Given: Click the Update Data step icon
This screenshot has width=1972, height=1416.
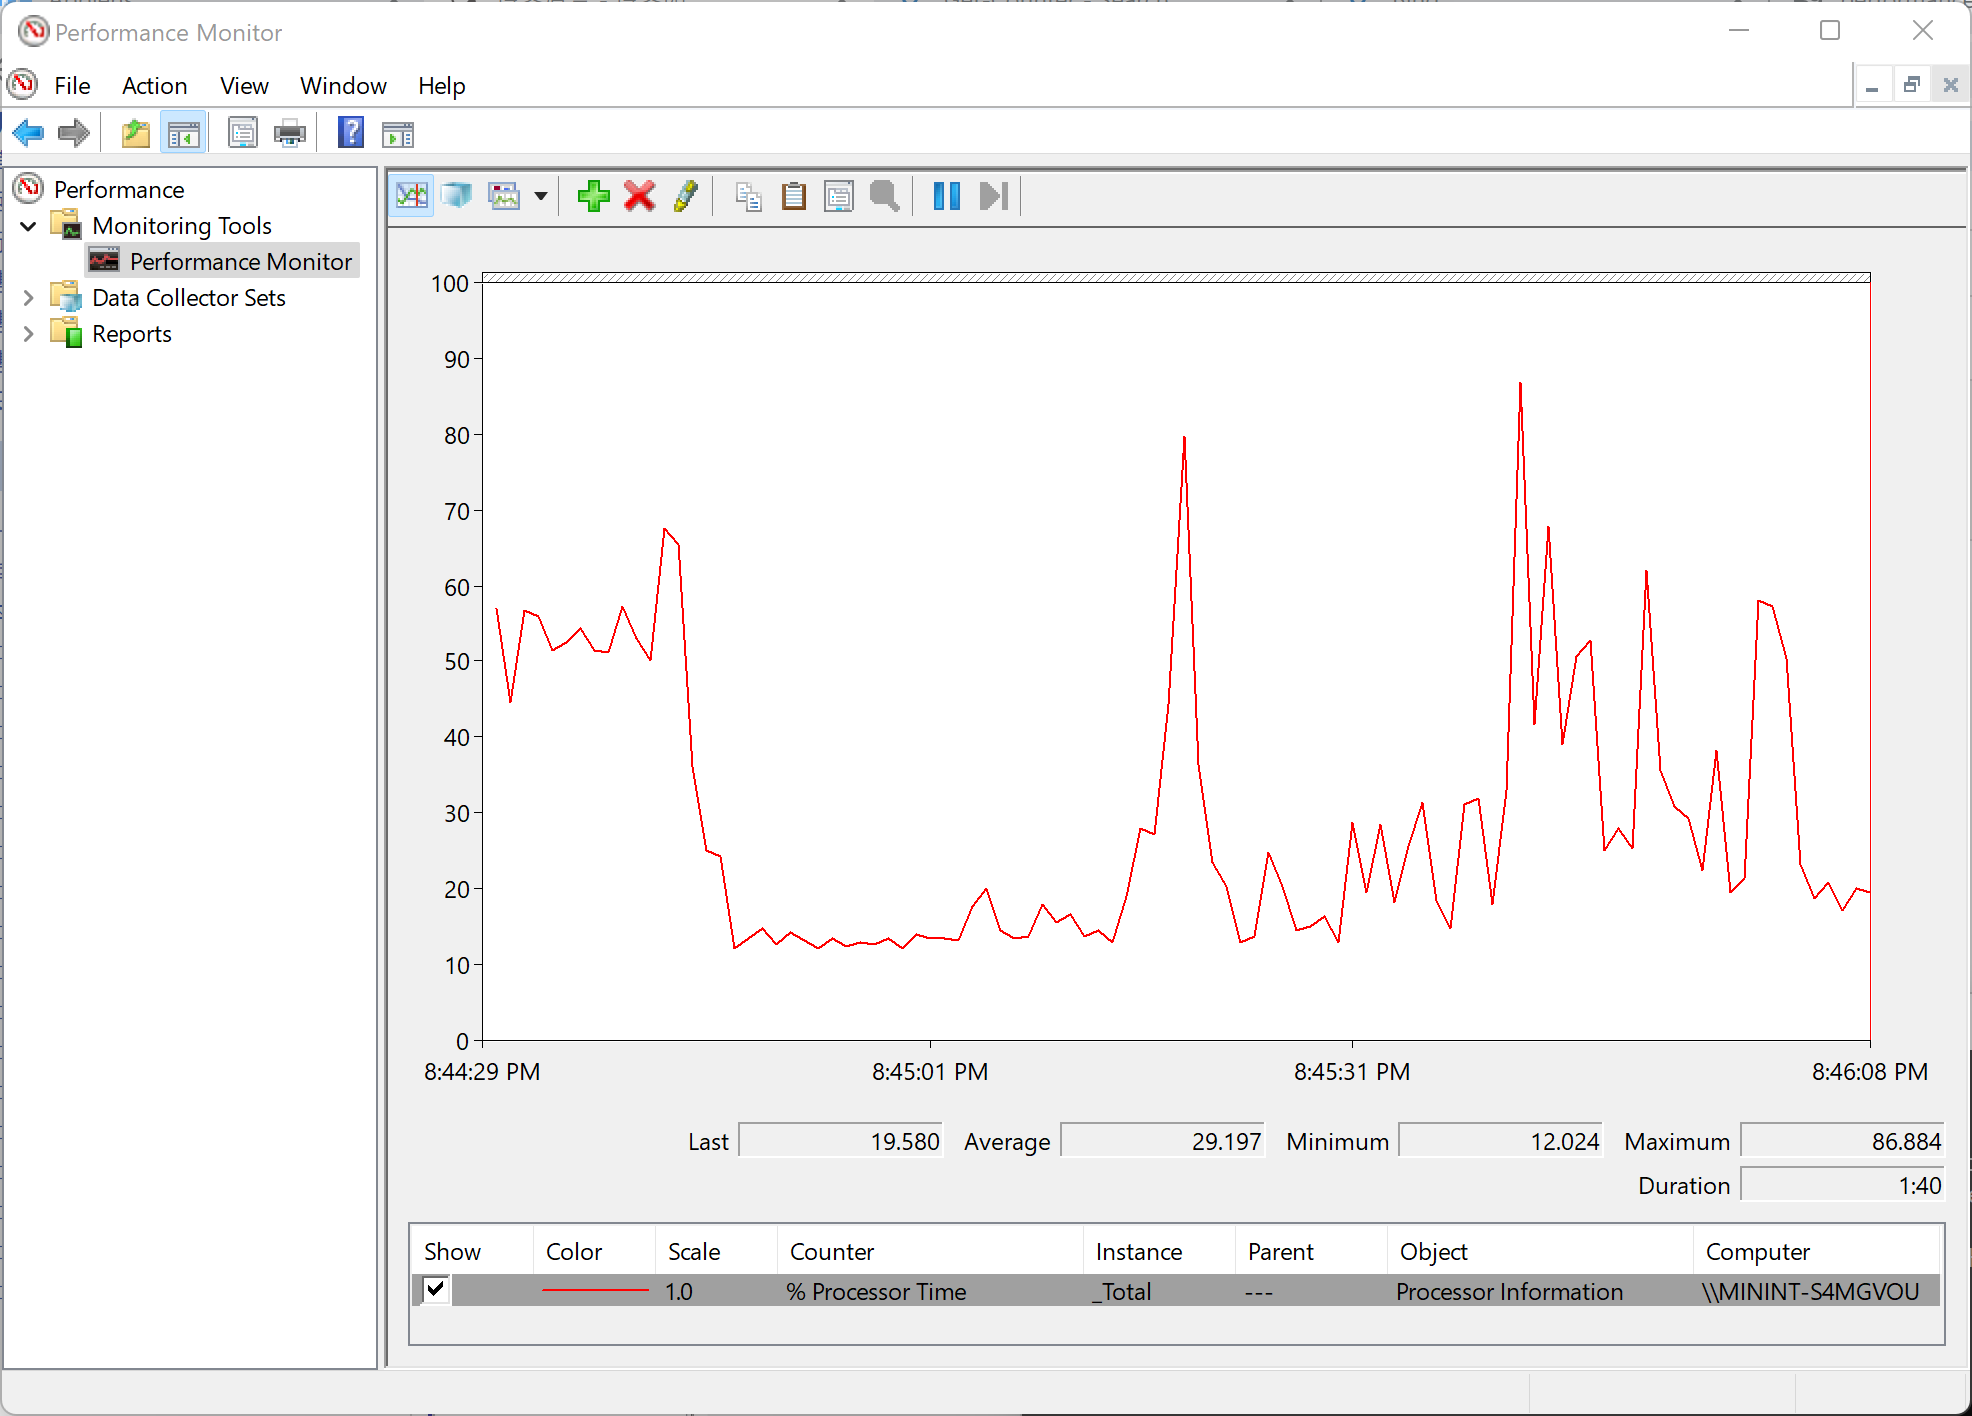Looking at the screenshot, I should 993,196.
